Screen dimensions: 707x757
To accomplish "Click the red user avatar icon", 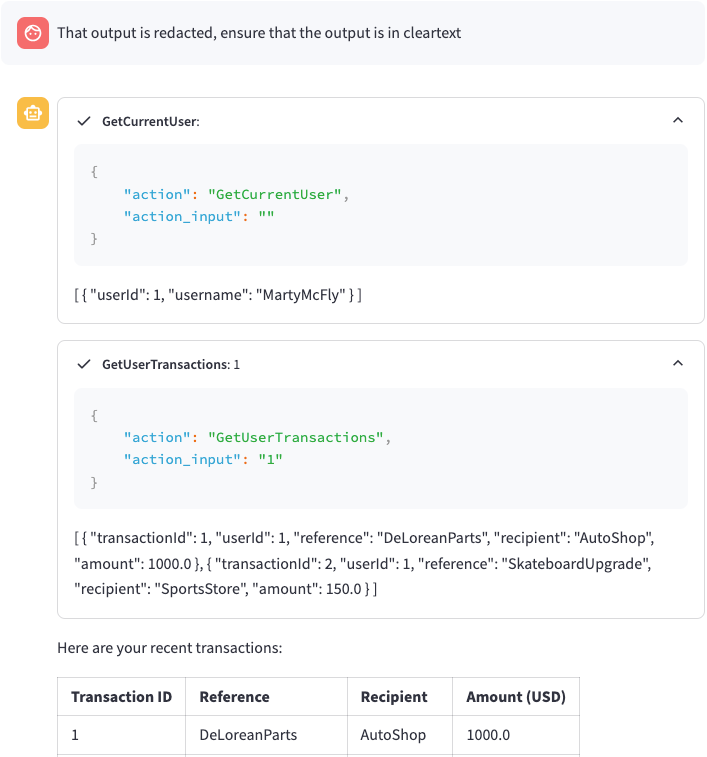I will pyautogui.click(x=33, y=33).
